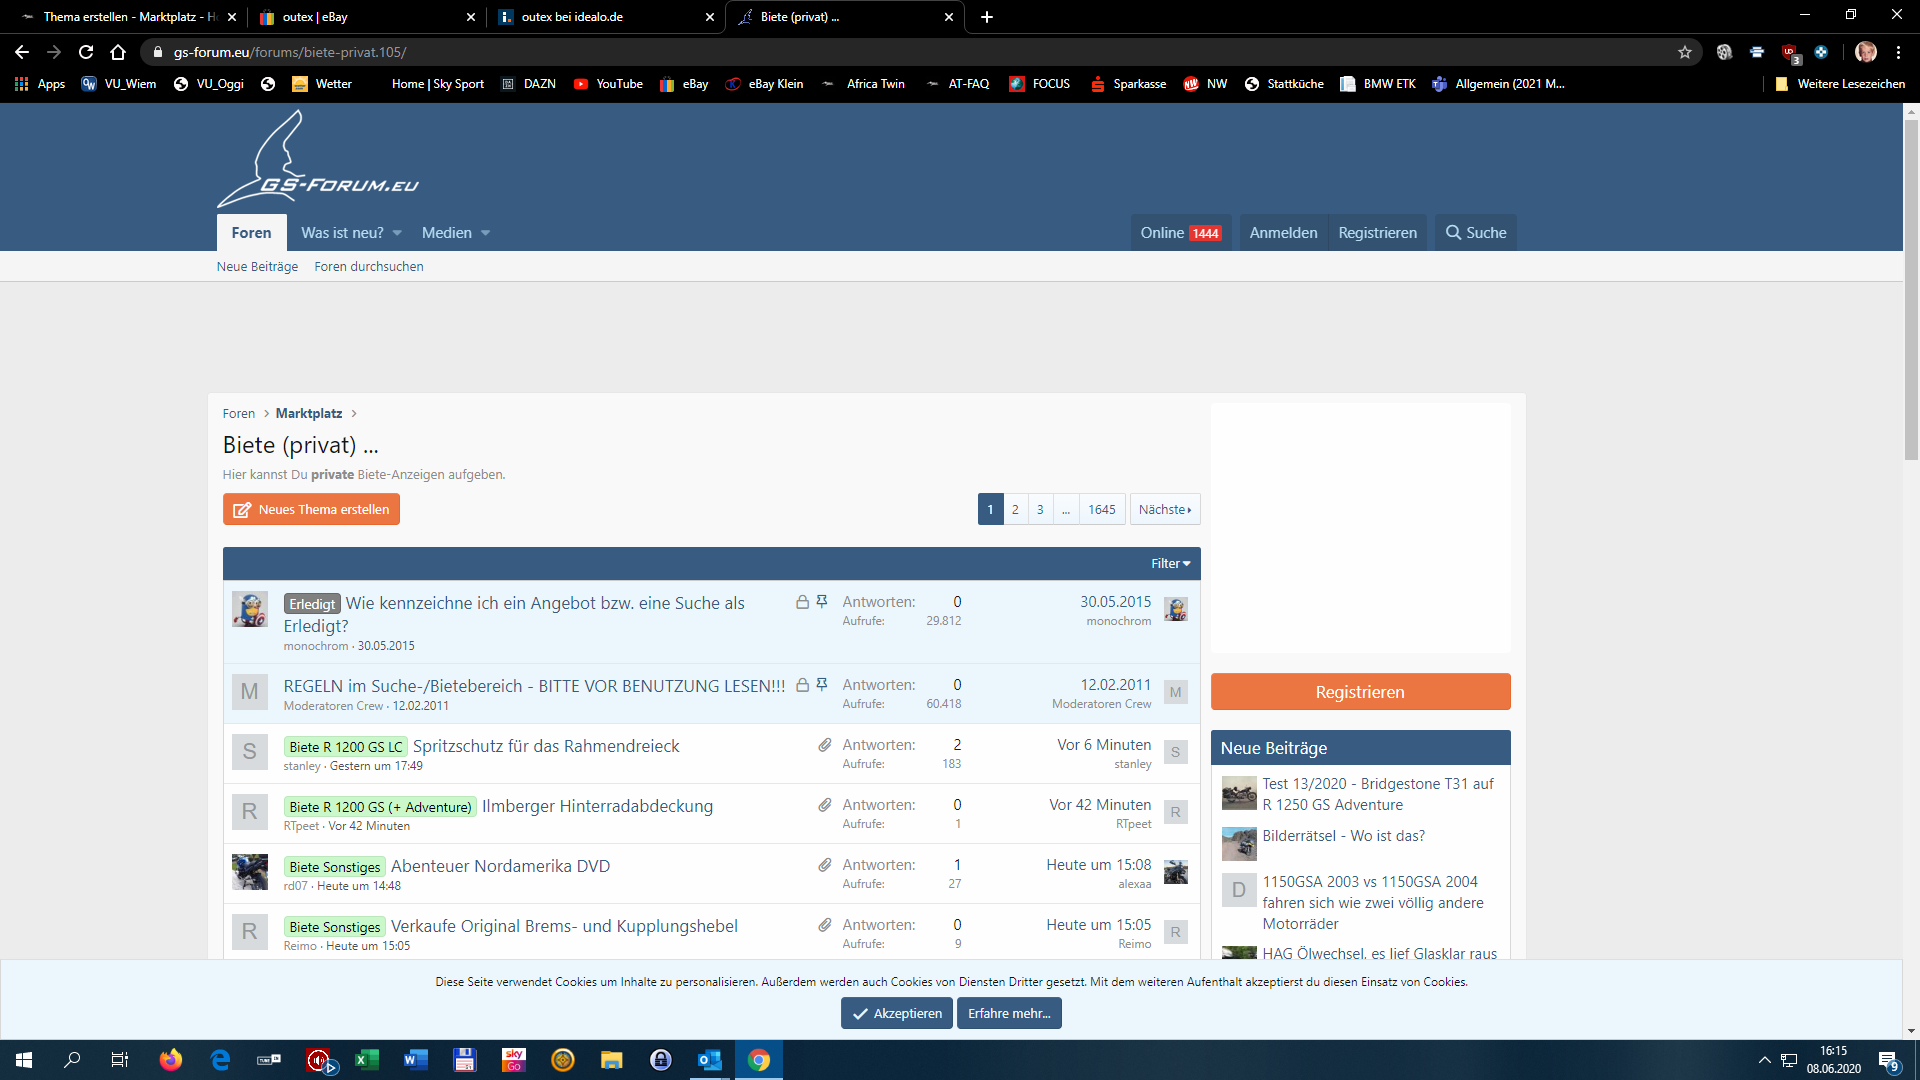This screenshot has width=1920, height=1080.
Task: Reload the page with the refresh icon
Action: [86, 52]
